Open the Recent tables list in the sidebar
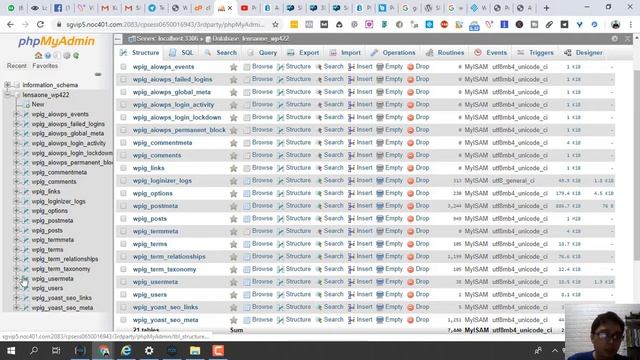The height and width of the screenshot is (360, 640). point(17,66)
